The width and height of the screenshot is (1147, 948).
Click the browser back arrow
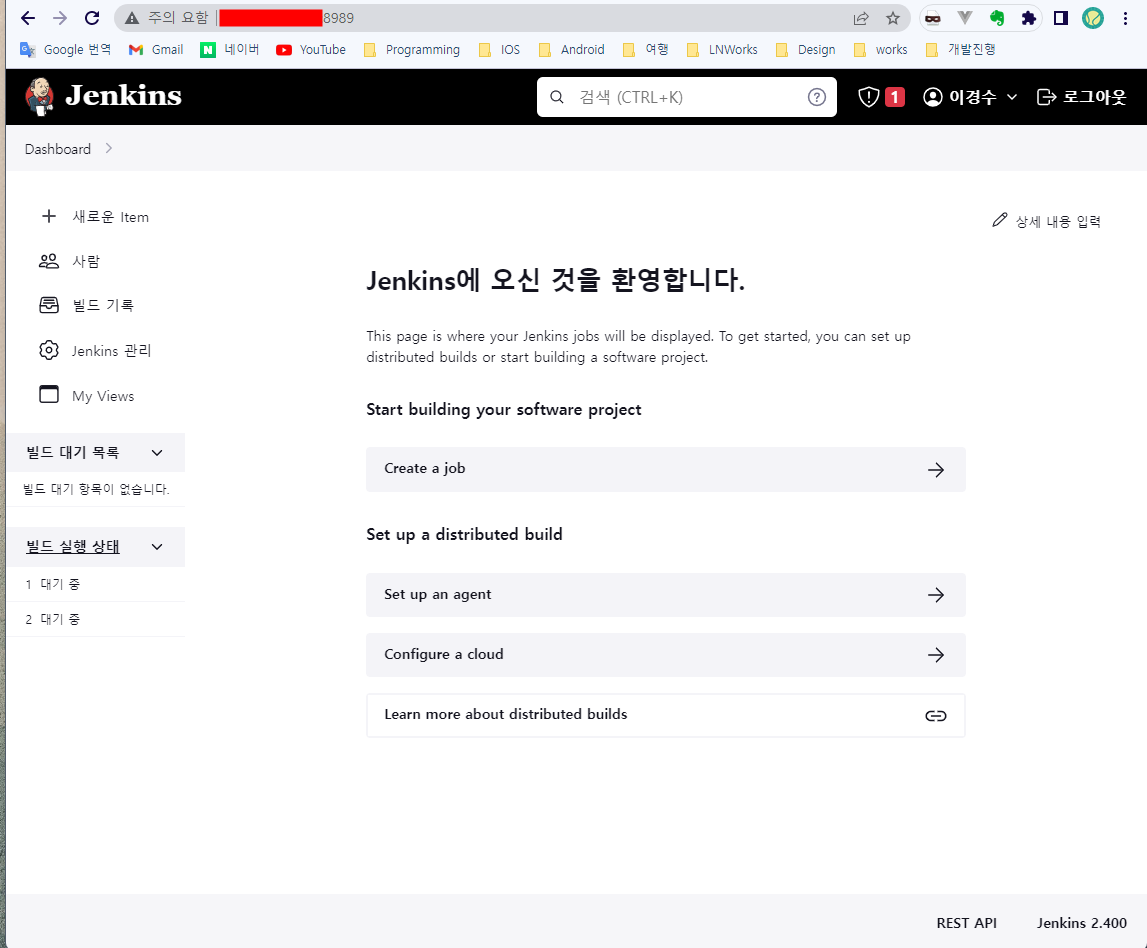[x=28, y=18]
